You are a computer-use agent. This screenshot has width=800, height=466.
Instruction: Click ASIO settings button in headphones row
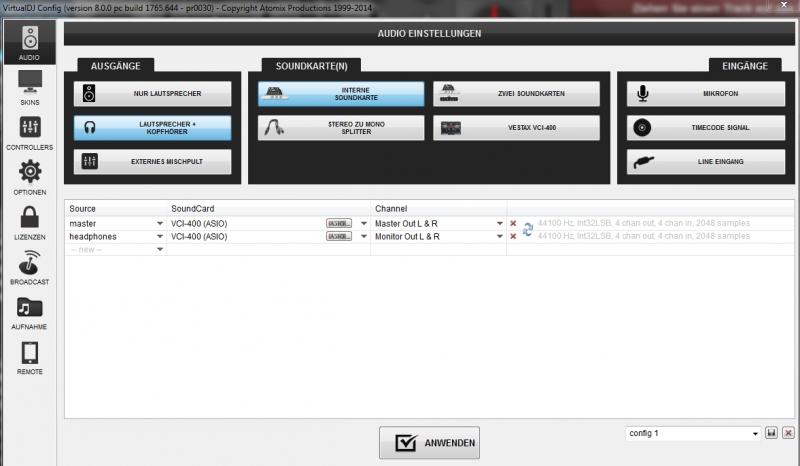tap(339, 236)
